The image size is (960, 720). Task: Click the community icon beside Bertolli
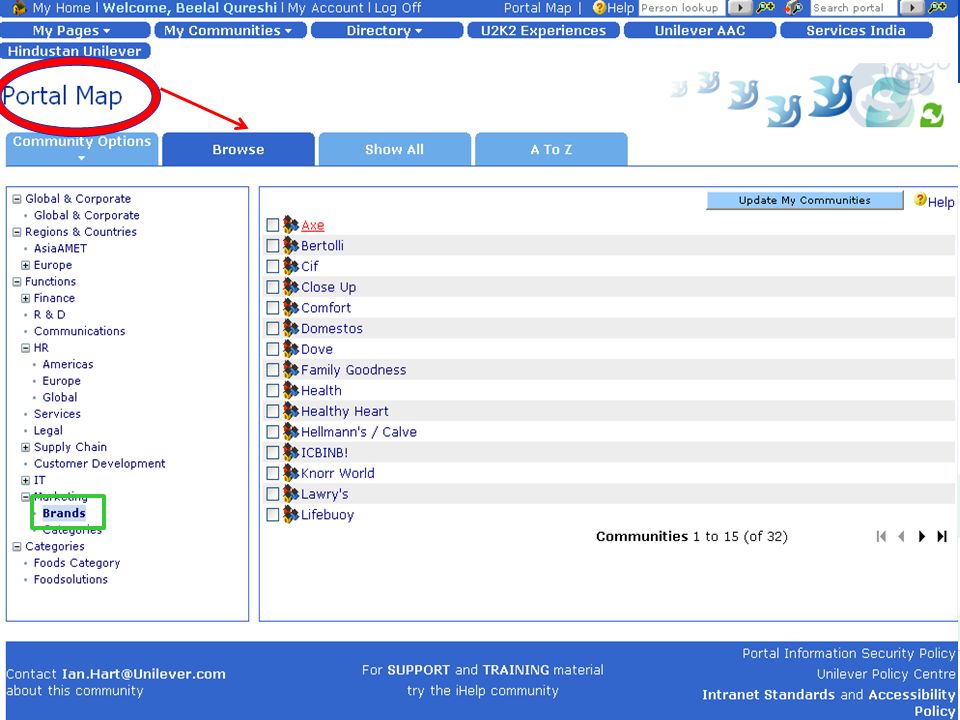(x=290, y=246)
